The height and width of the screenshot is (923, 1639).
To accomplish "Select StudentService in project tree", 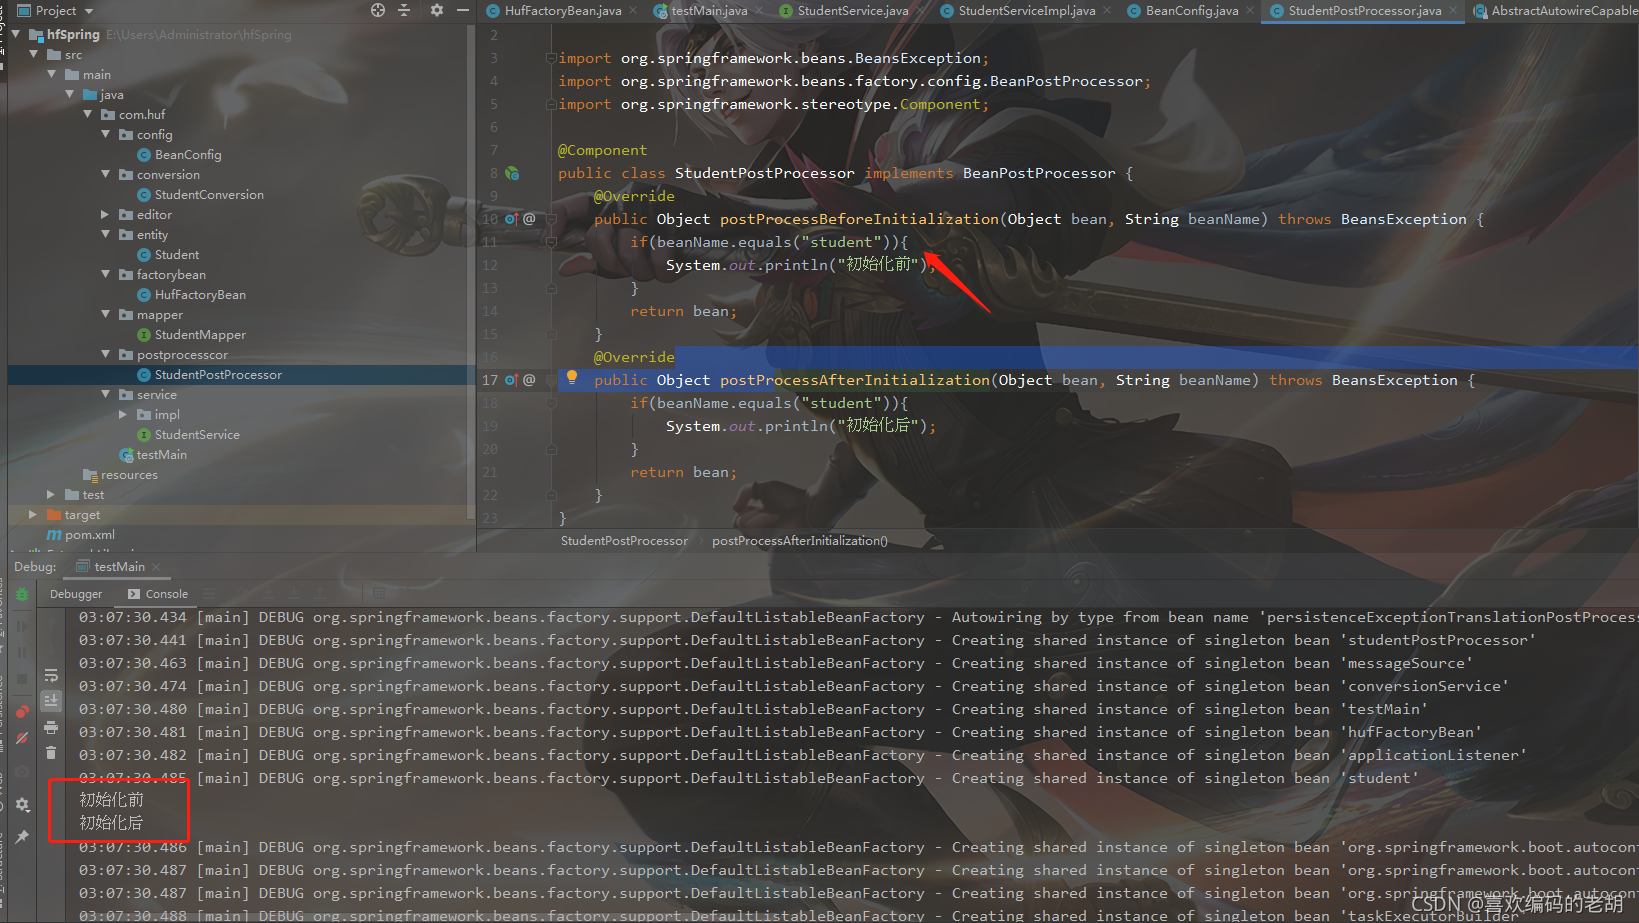I will 197,434.
